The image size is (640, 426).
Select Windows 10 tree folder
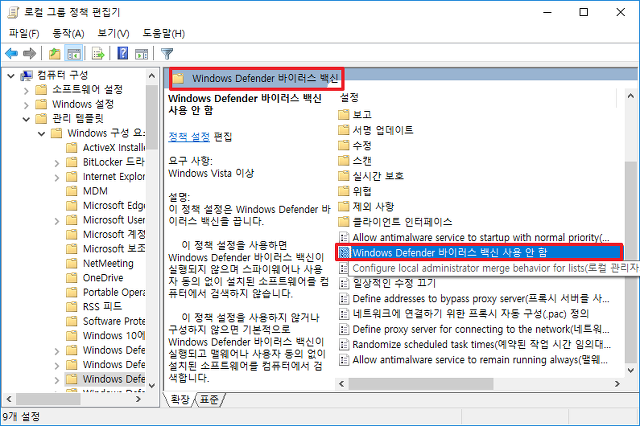(x=106, y=335)
